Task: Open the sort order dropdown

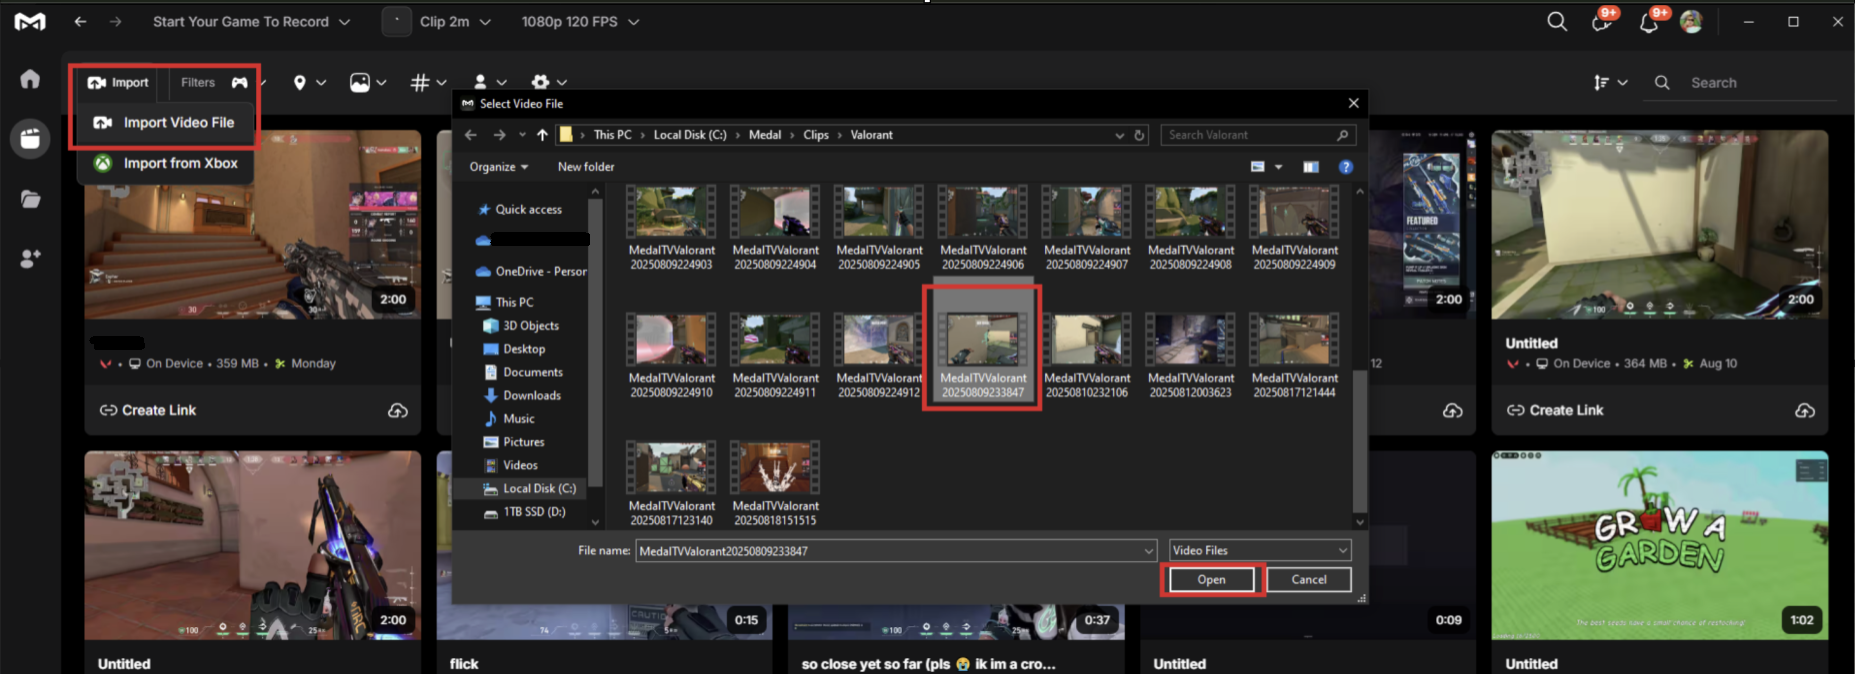Action: pos(1610,82)
